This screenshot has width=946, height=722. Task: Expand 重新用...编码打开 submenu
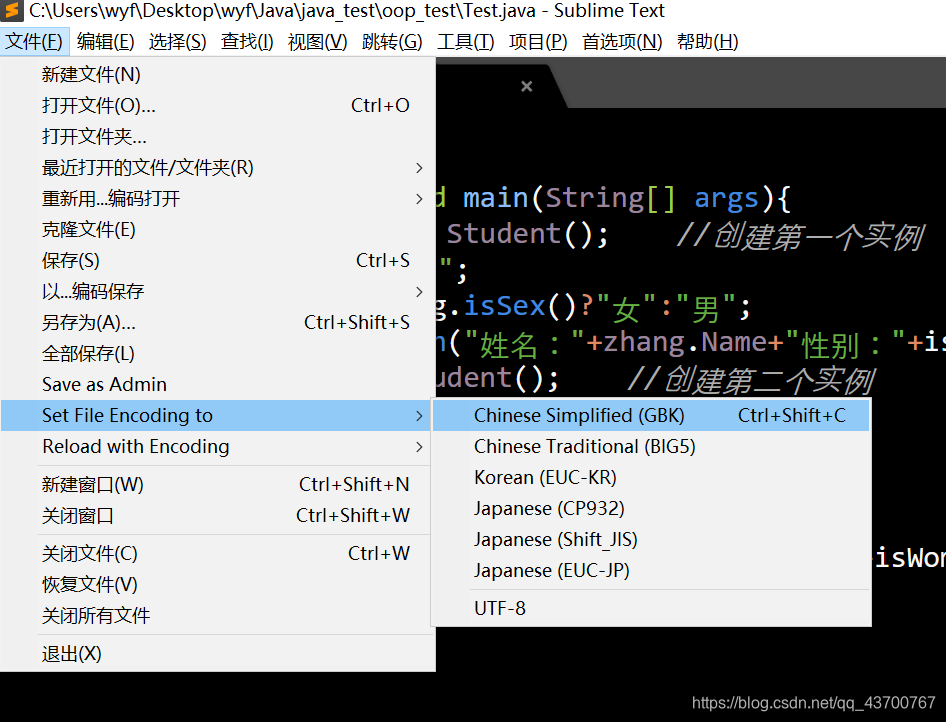coord(217,199)
